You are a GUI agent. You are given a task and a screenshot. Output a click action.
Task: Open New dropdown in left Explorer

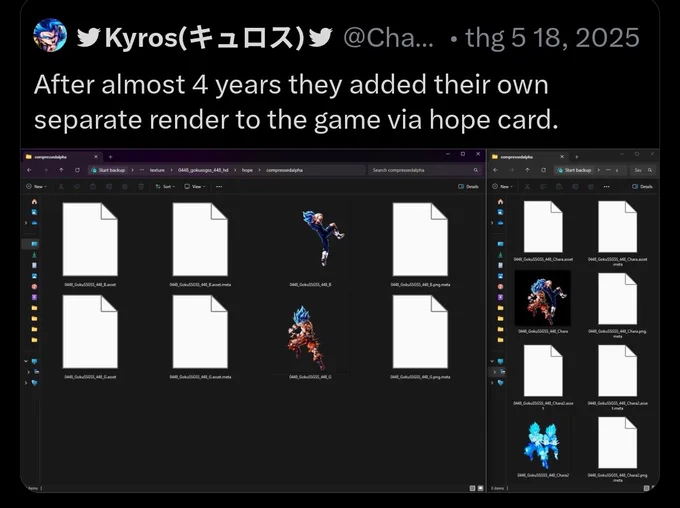[36, 187]
